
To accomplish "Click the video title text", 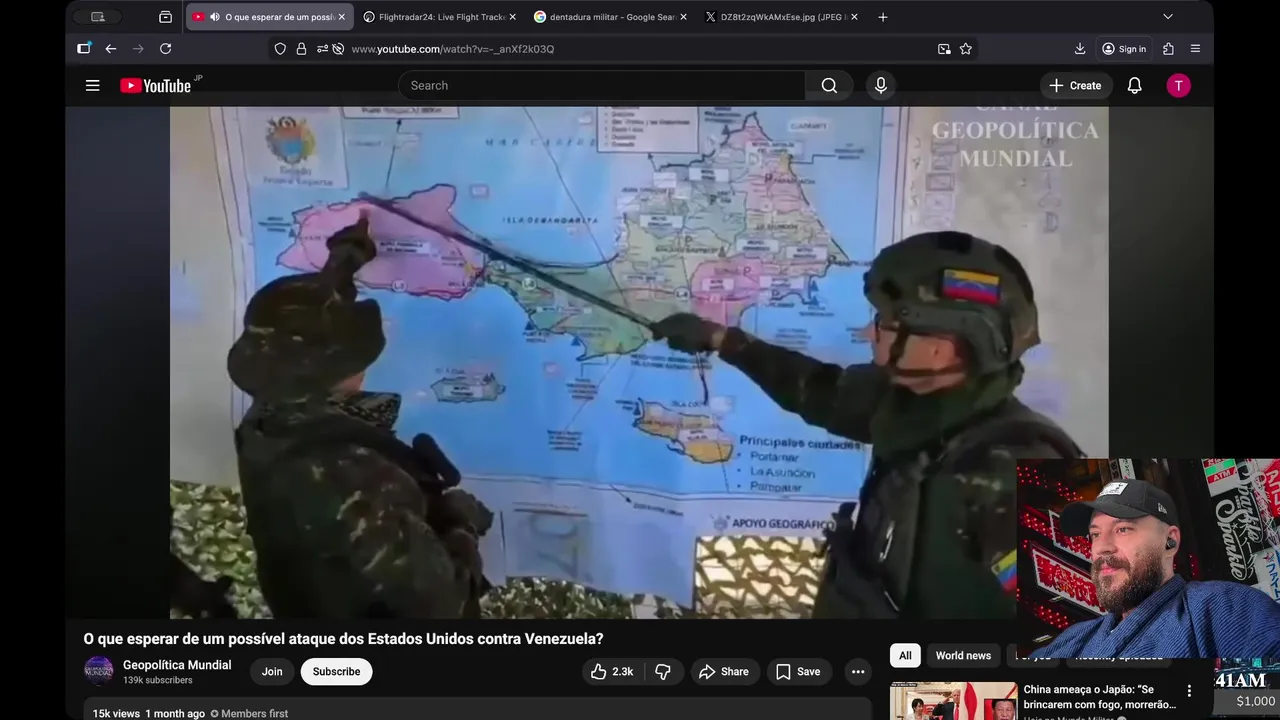I will [343, 639].
